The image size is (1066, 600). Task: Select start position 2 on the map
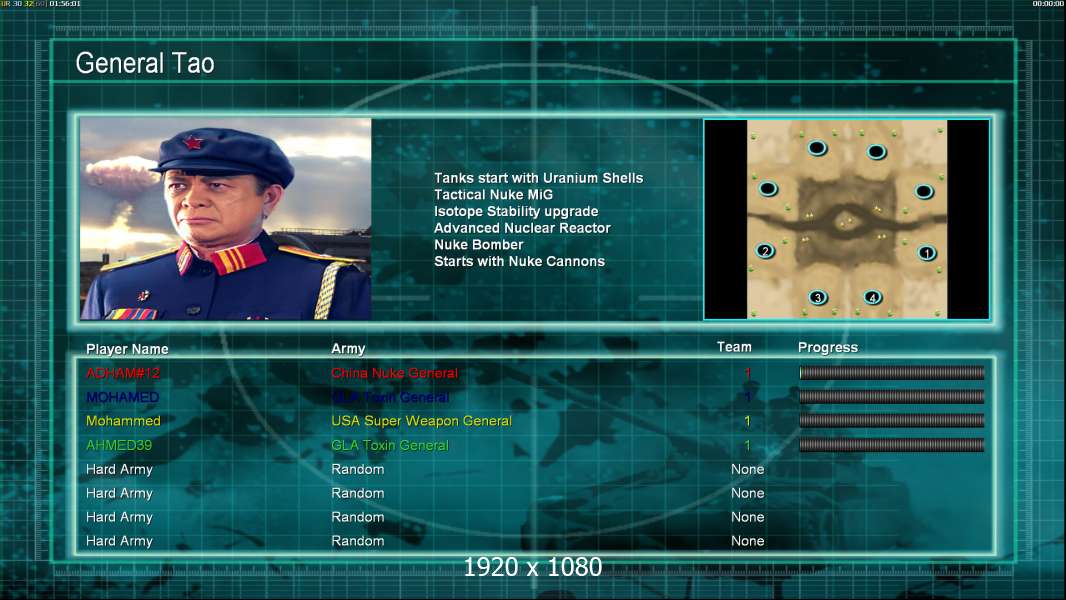pos(766,251)
